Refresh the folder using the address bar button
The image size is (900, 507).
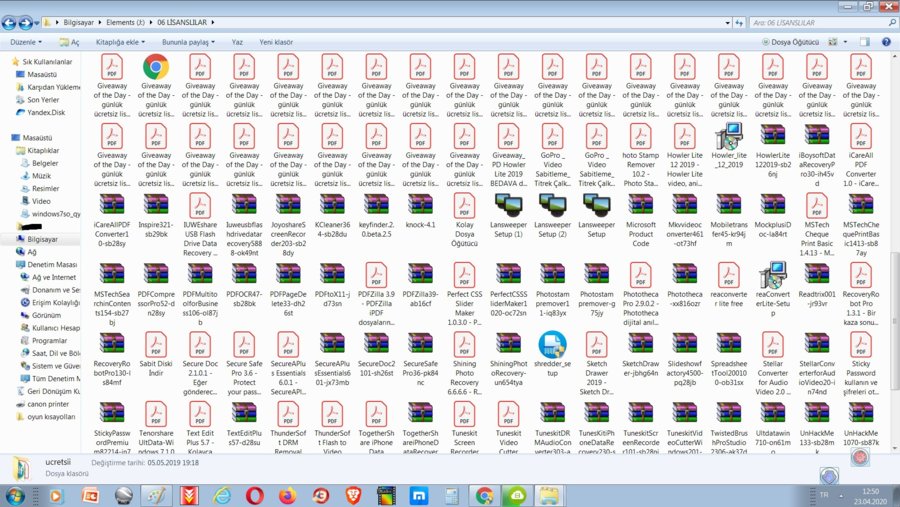(x=739, y=23)
